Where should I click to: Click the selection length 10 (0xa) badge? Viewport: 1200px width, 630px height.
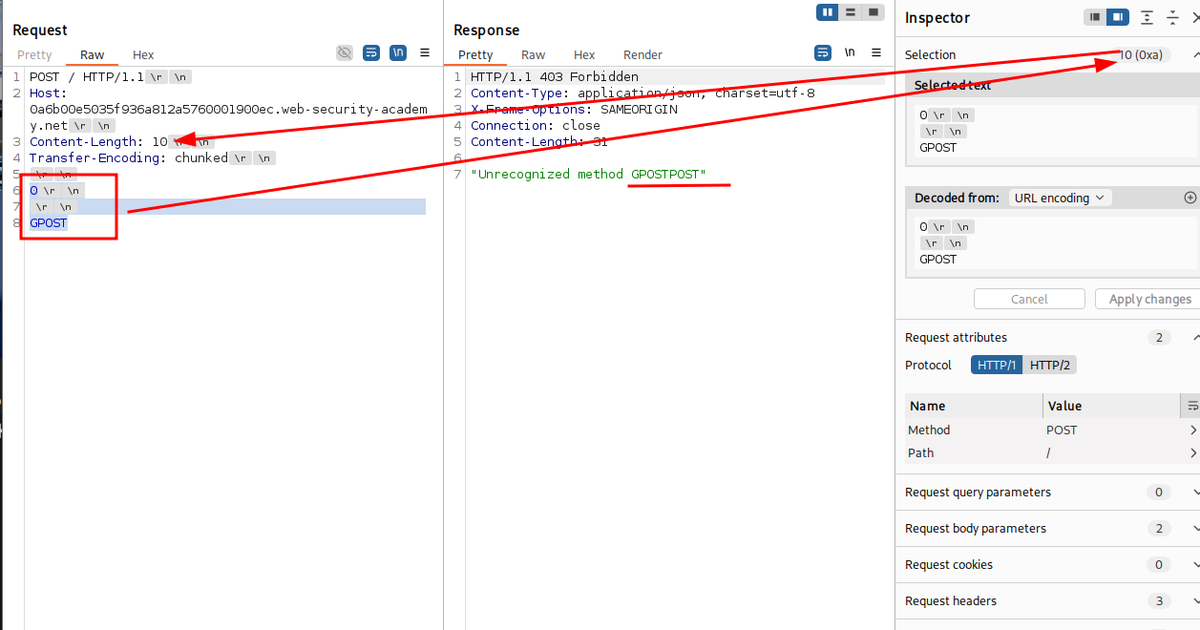[1142, 55]
